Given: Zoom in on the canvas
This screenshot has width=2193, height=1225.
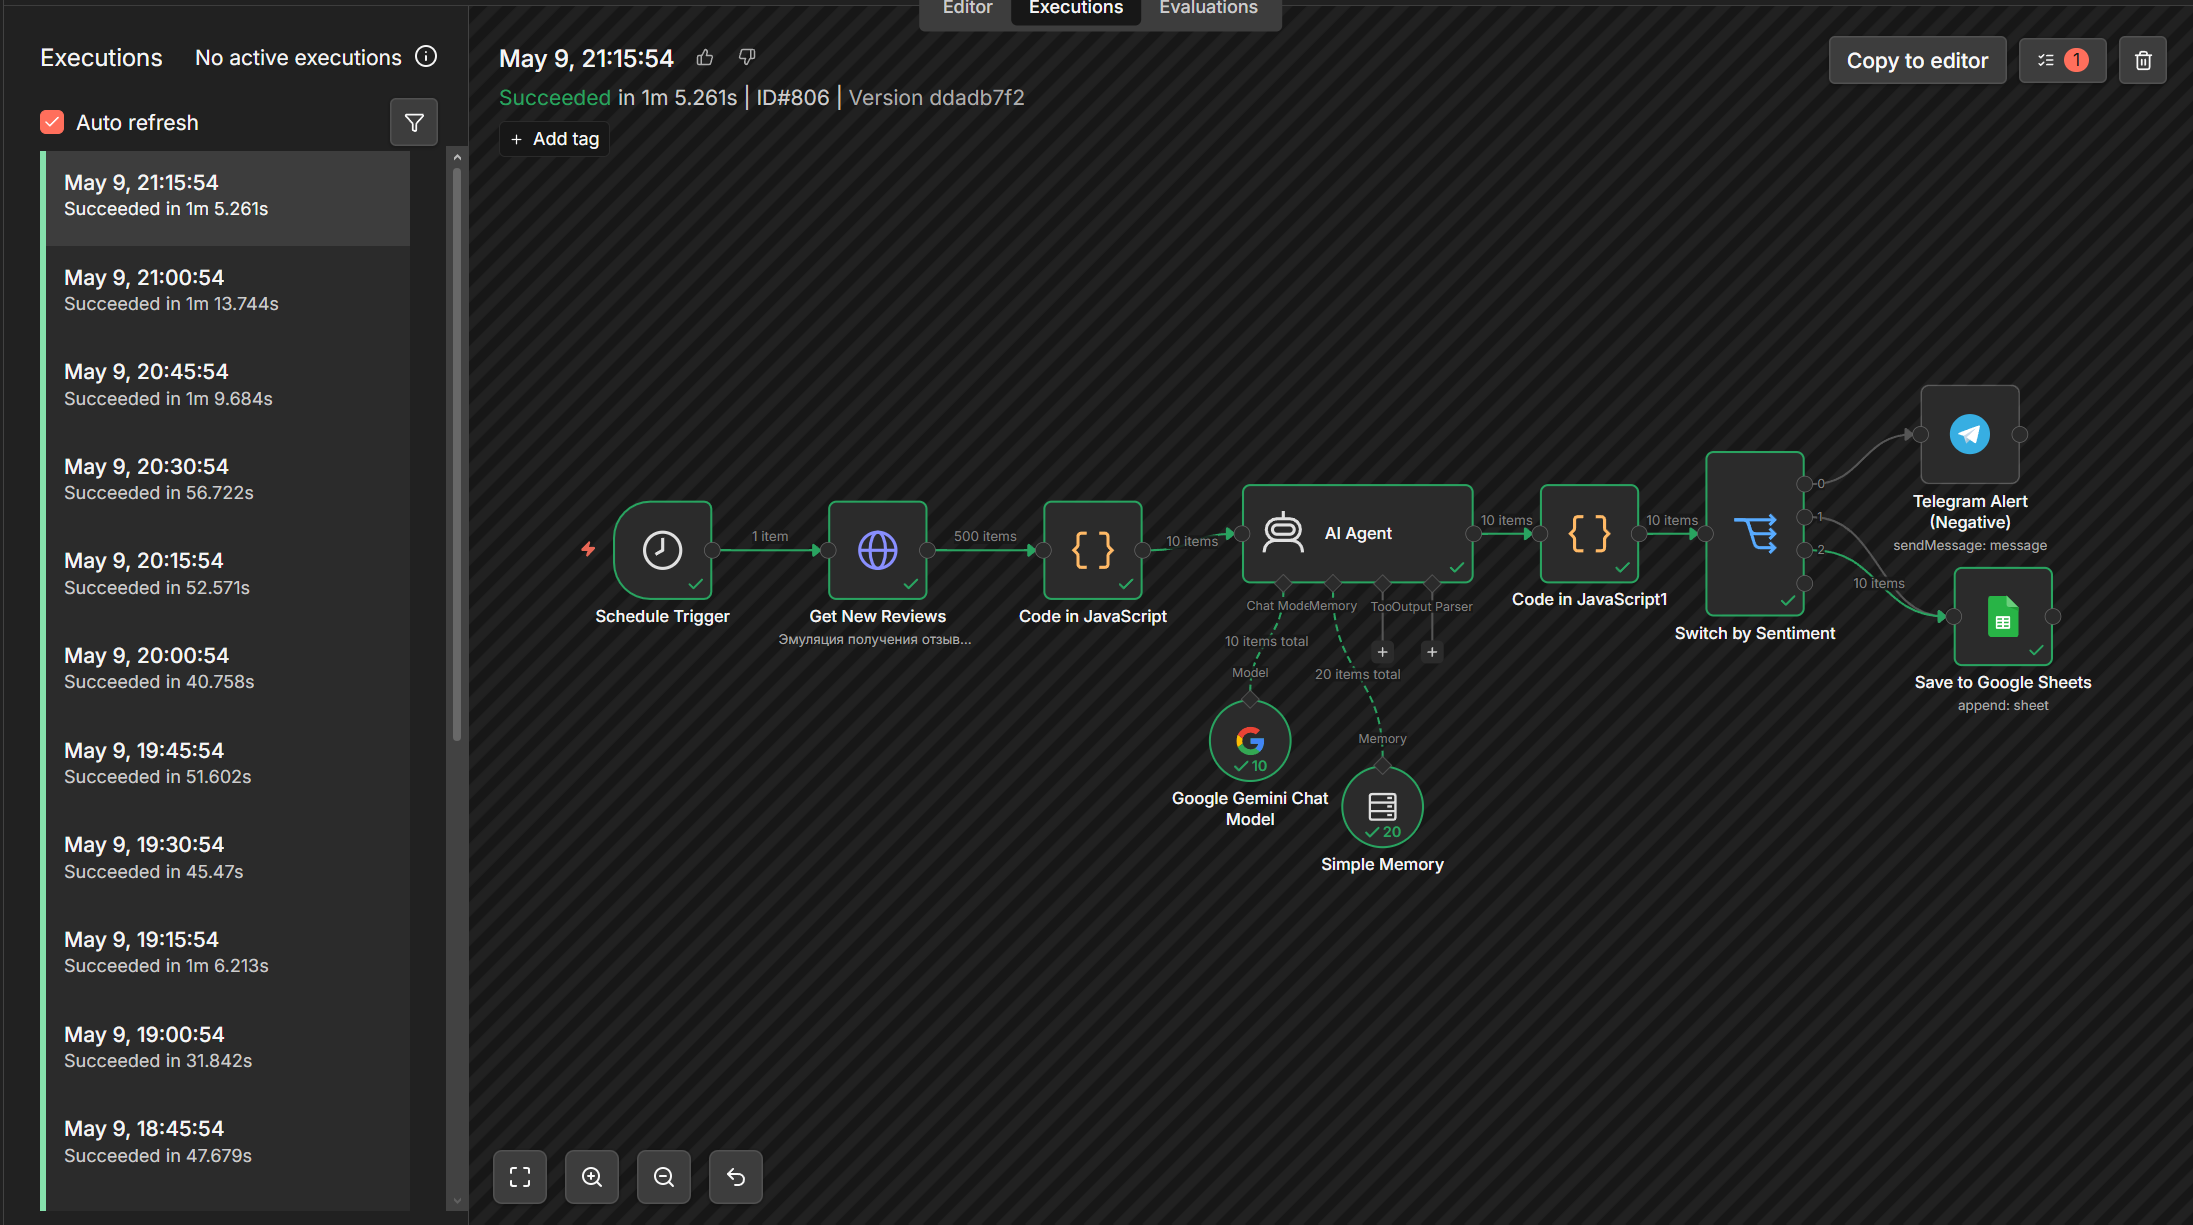Looking at the screenshot, I should [x=592, y=1177].
